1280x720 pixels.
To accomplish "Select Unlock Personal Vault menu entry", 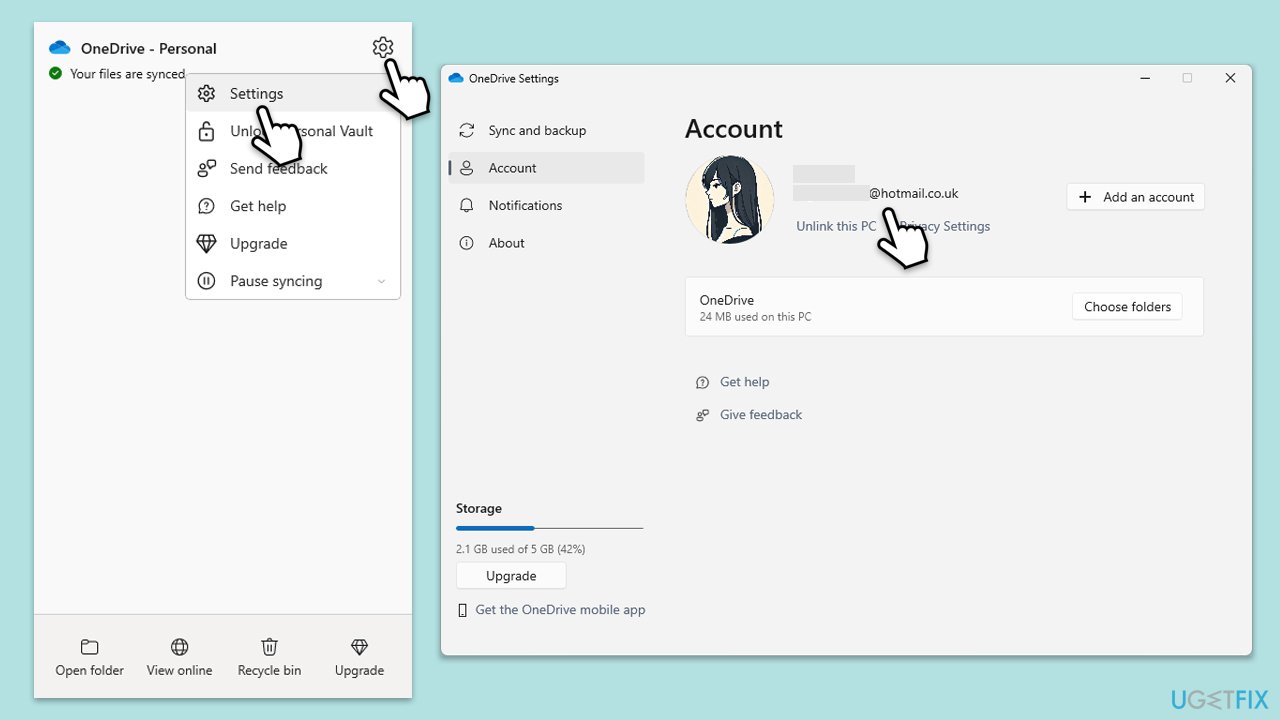I will point(293,131).
